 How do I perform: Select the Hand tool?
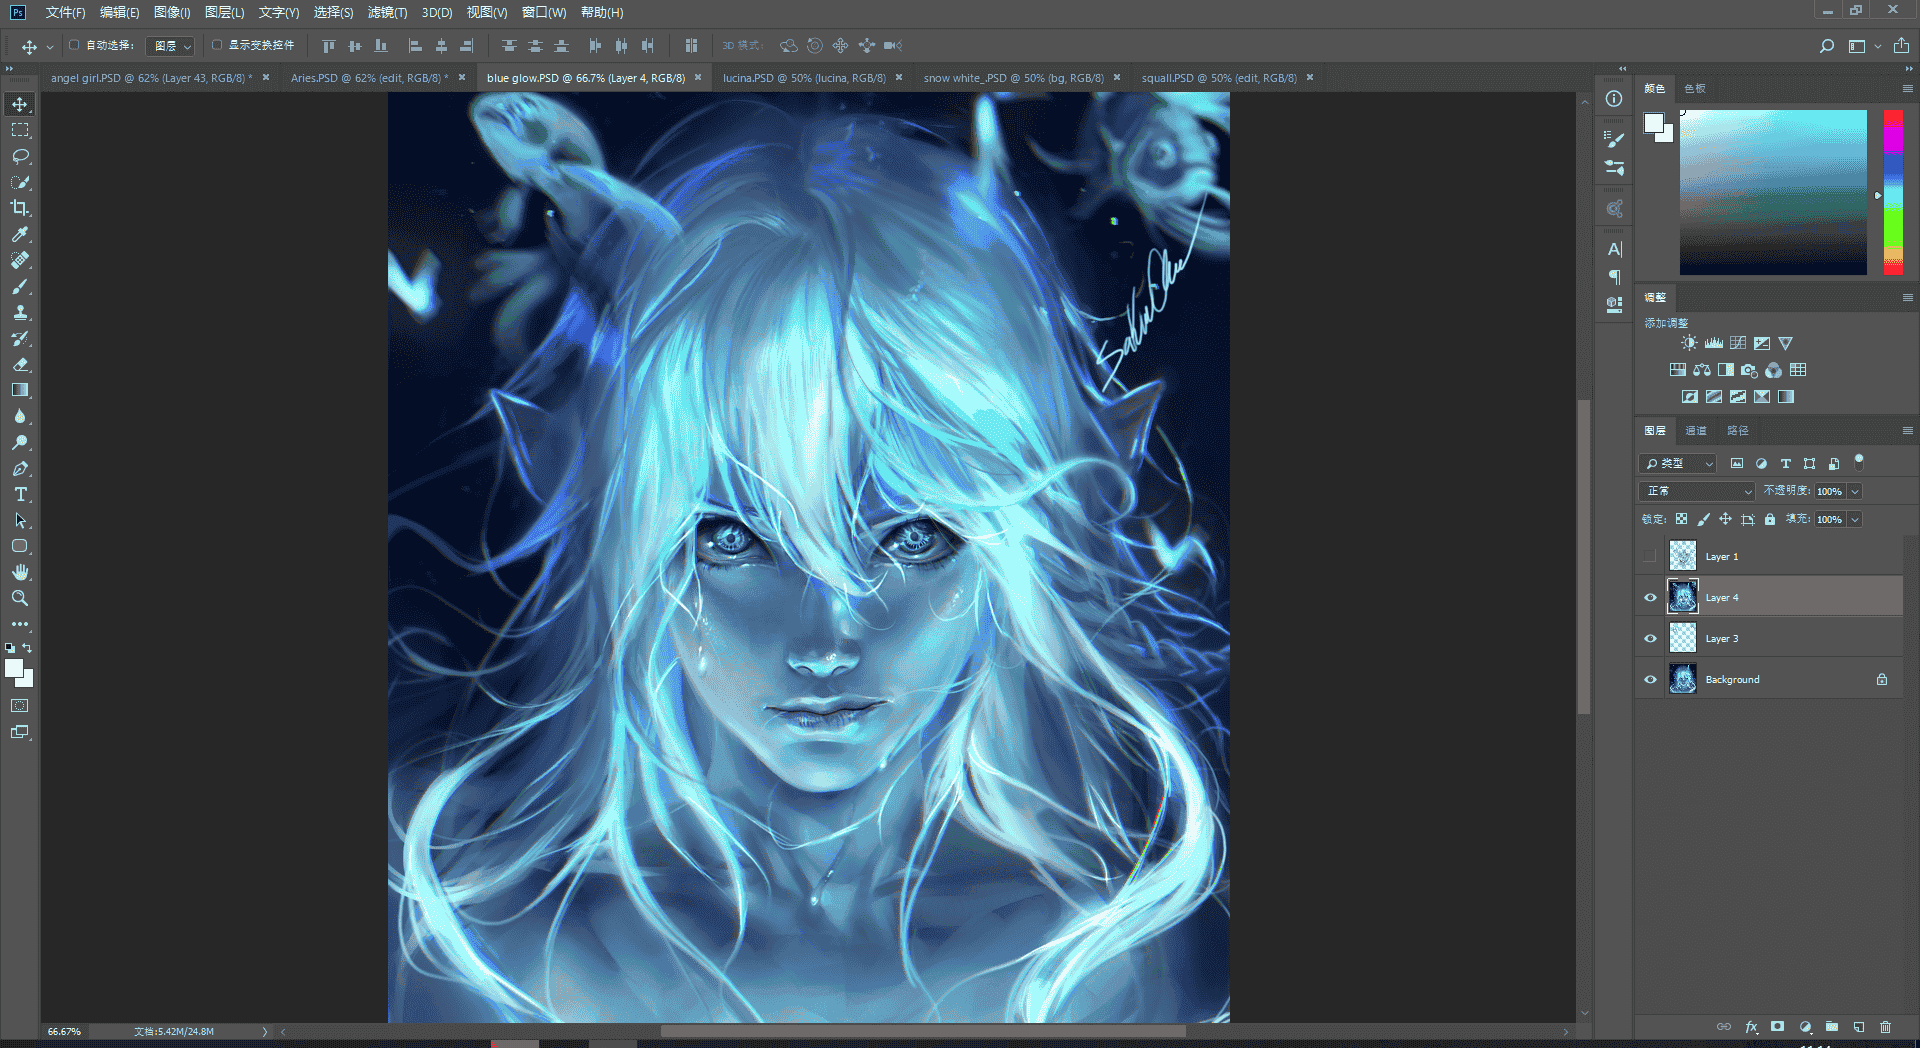pyautogui.click(x=20, y=572)
